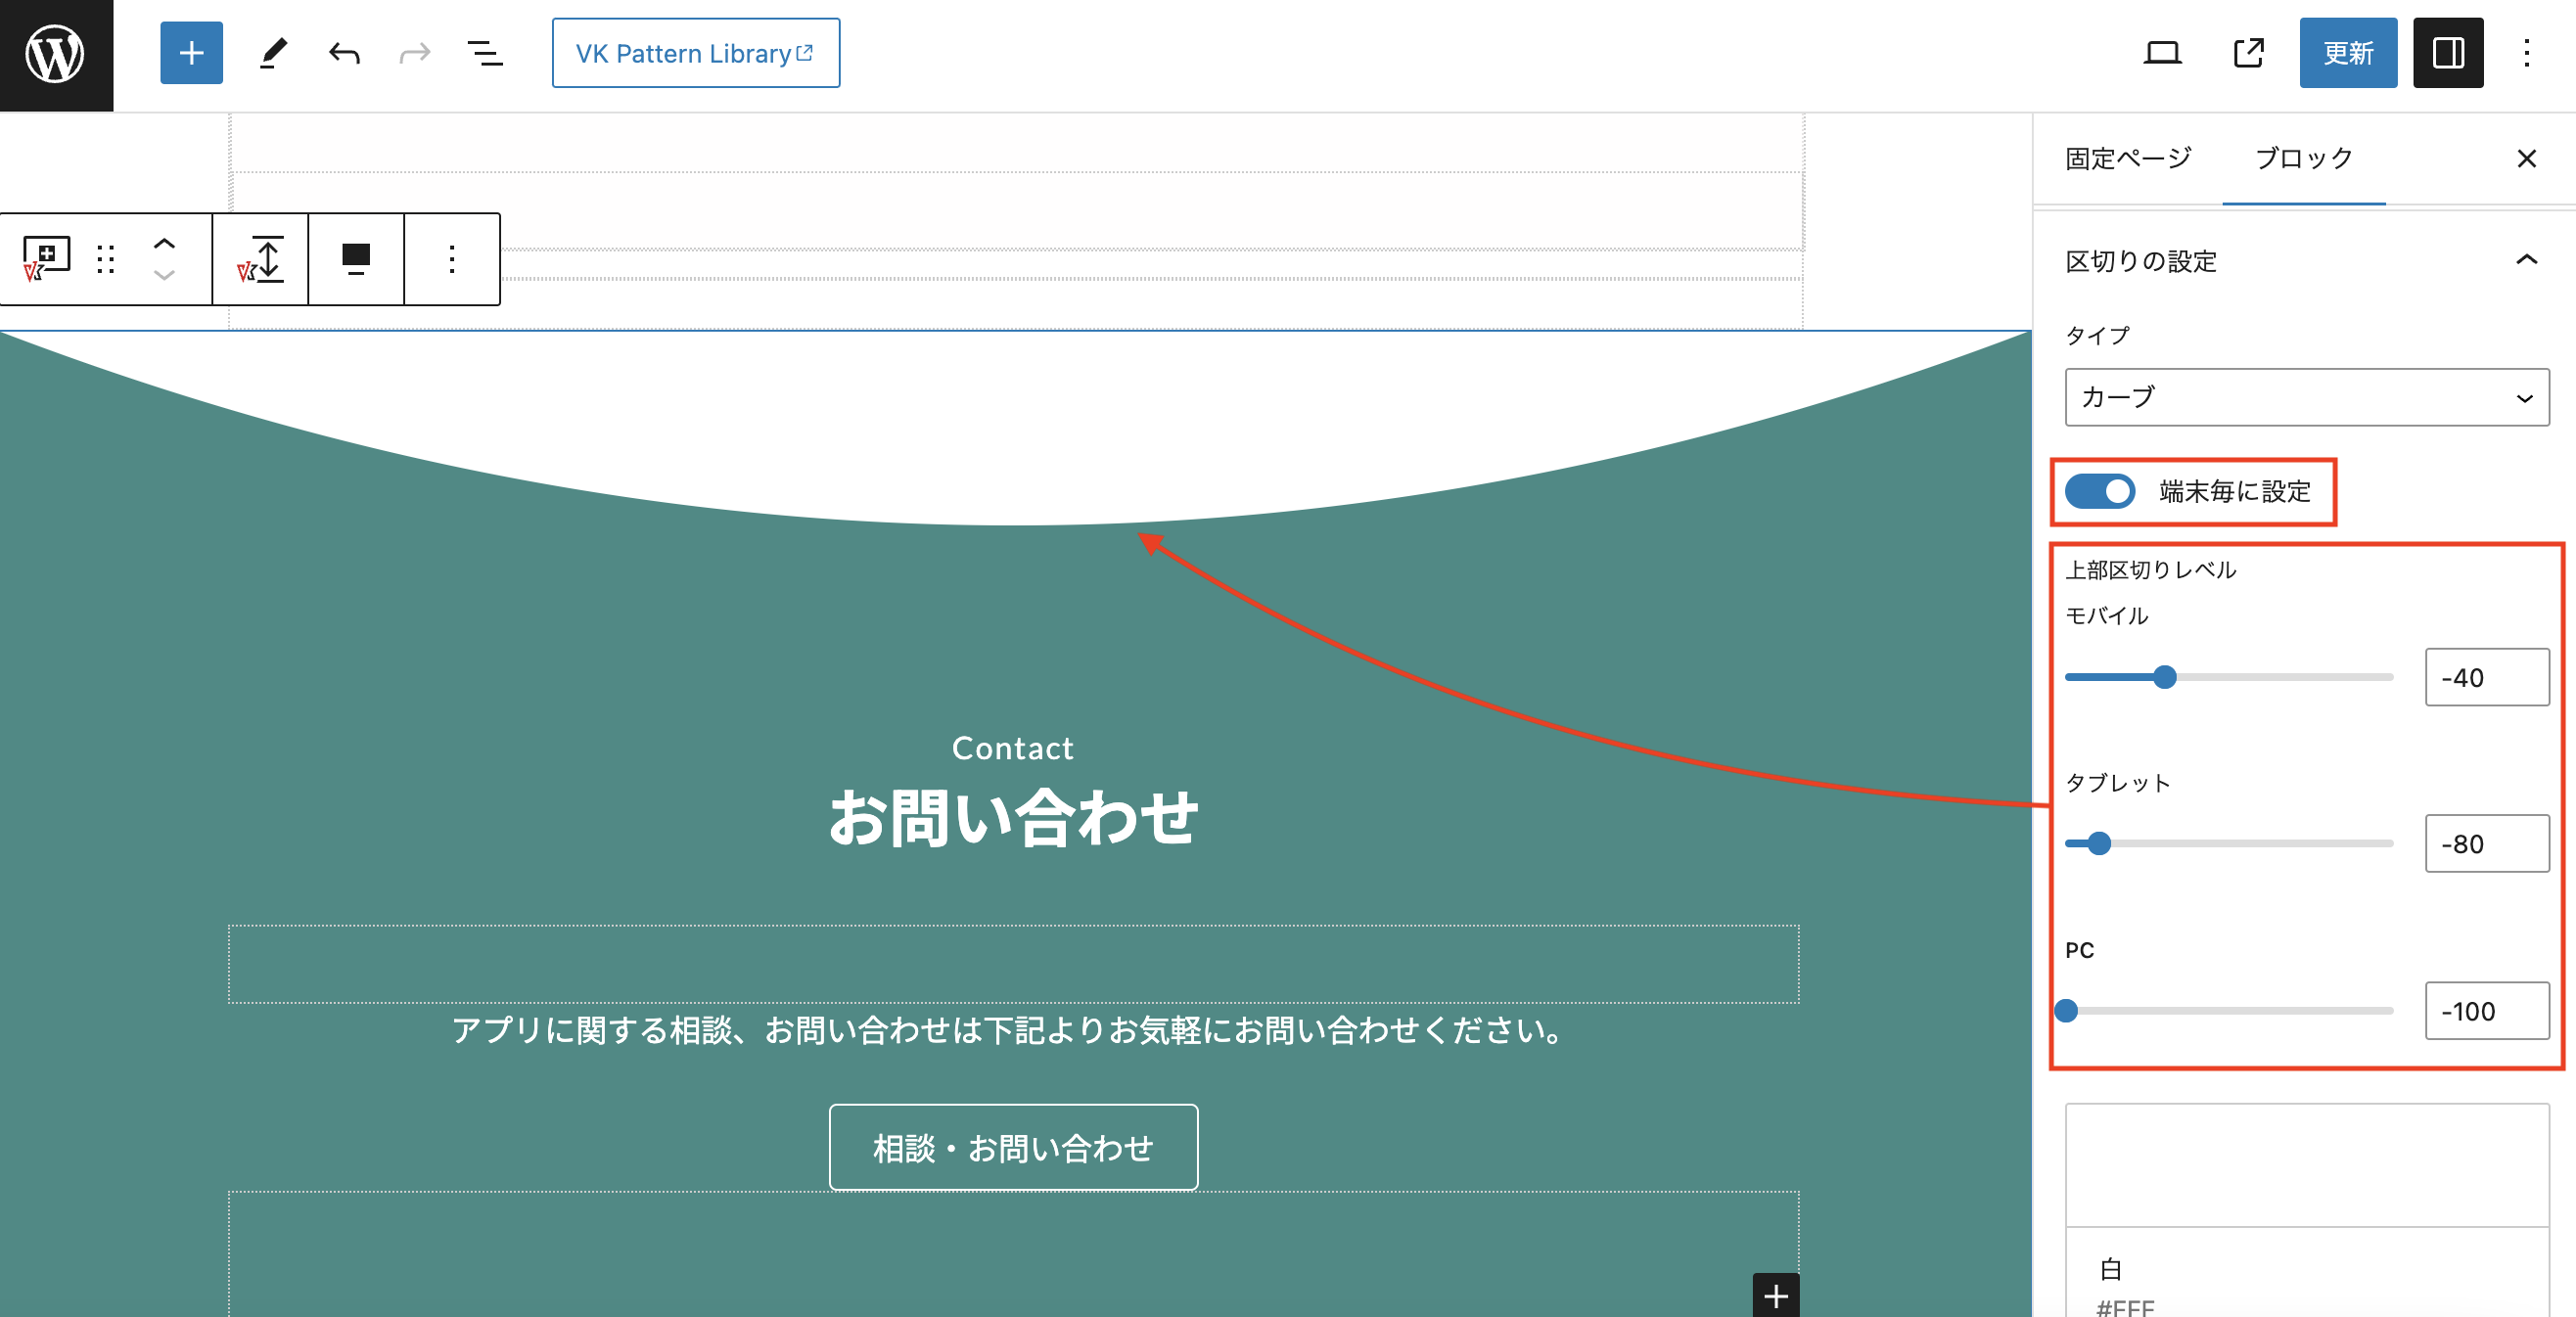The width and height of the screenshot is (2576, 1317).
Task: Select the お問い合わせ heading
Action: point(1013,817)
